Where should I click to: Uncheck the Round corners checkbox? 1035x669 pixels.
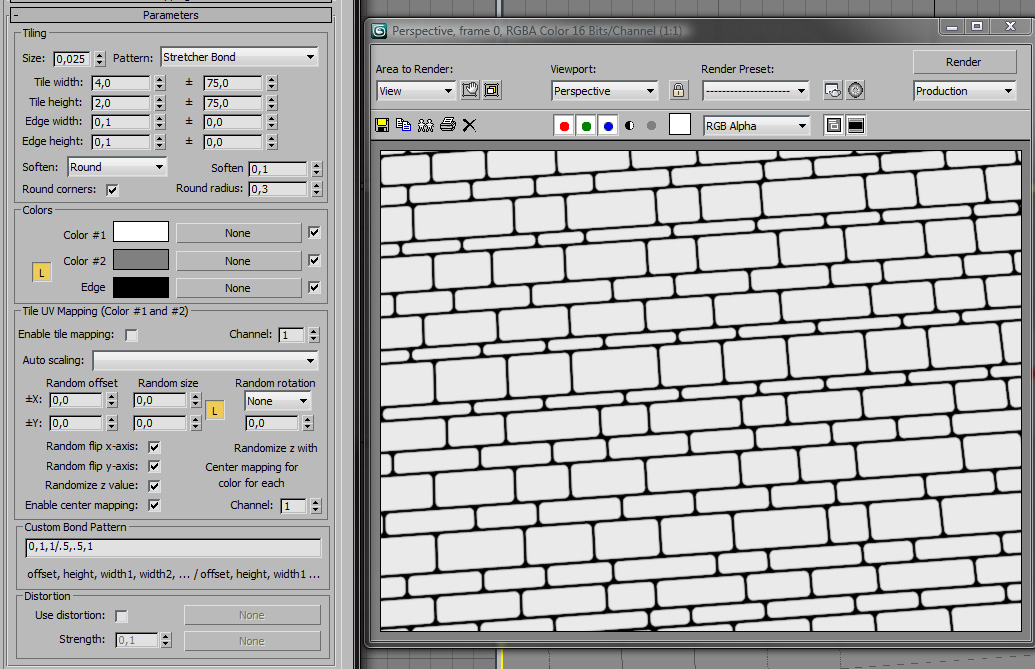click(x=112, y=190)
